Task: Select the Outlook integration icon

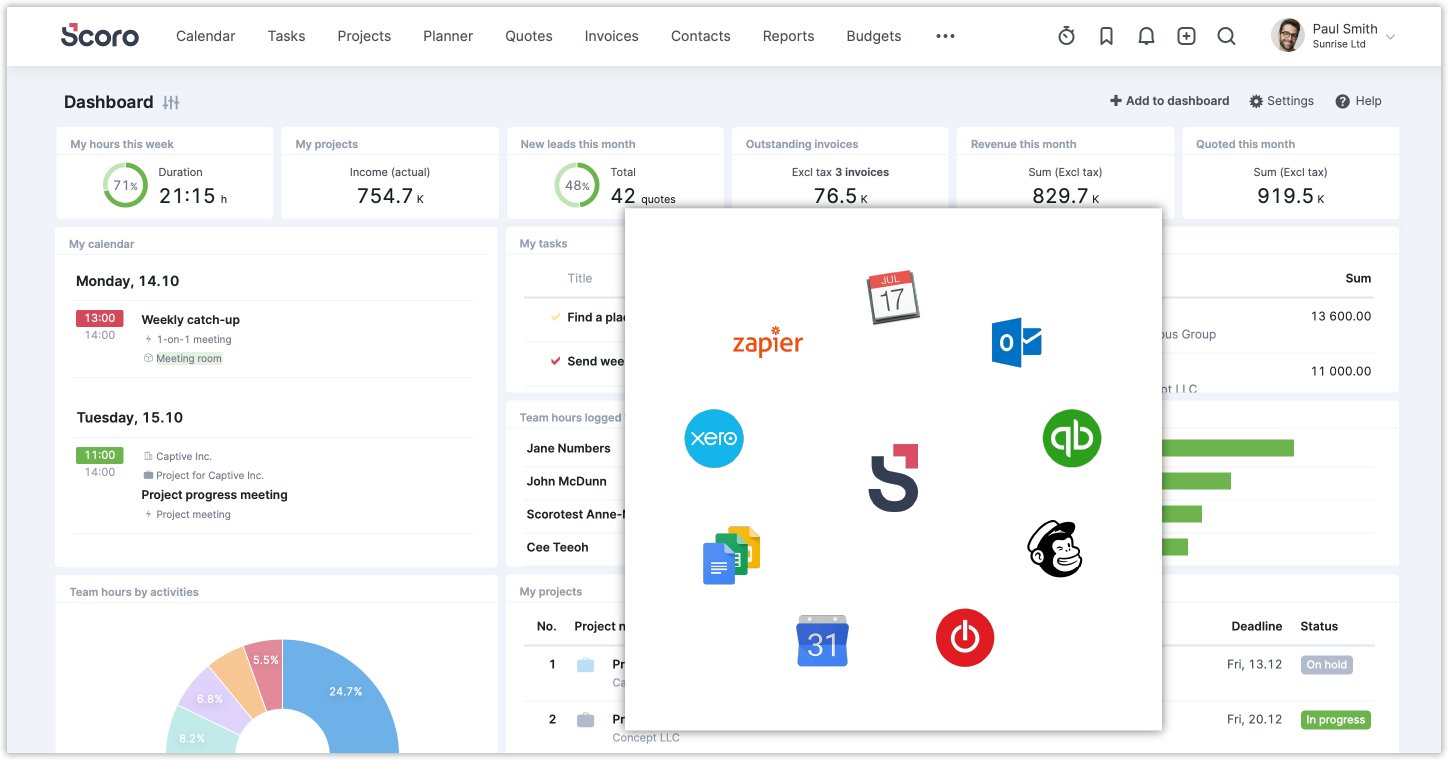Action: point(1017,343)
